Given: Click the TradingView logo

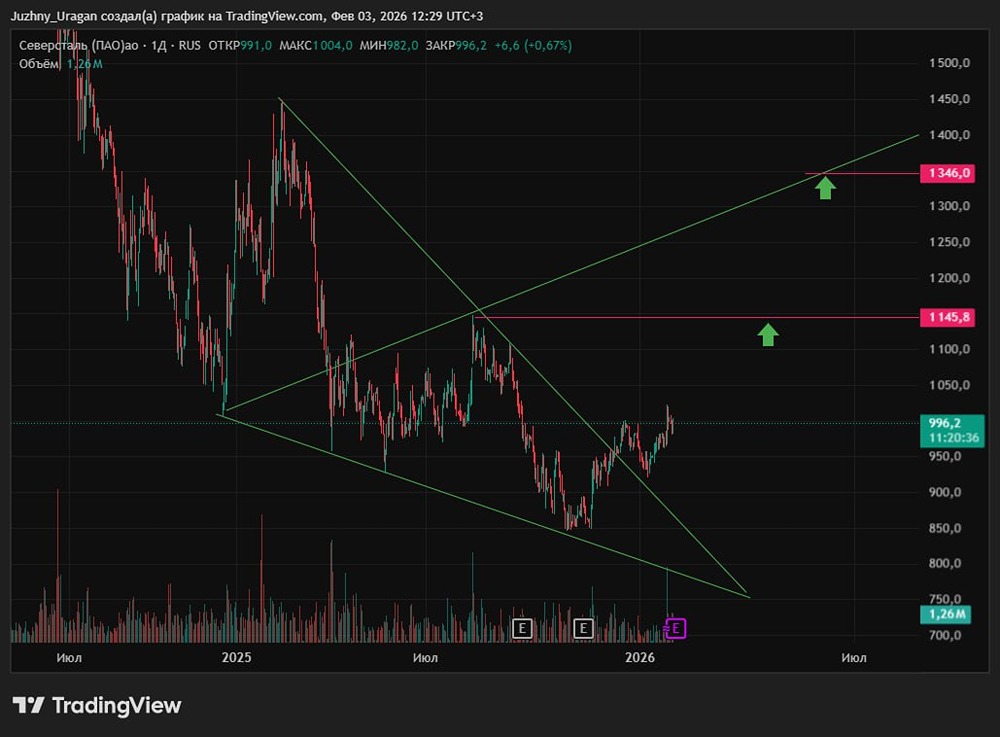Looking at the screenshot, I should pos(97,705).
